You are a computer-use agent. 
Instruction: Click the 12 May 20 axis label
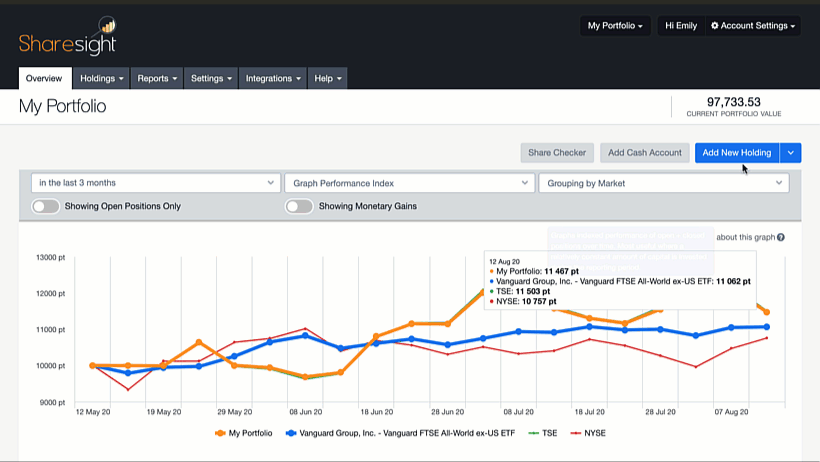click(x=93, y=412)
